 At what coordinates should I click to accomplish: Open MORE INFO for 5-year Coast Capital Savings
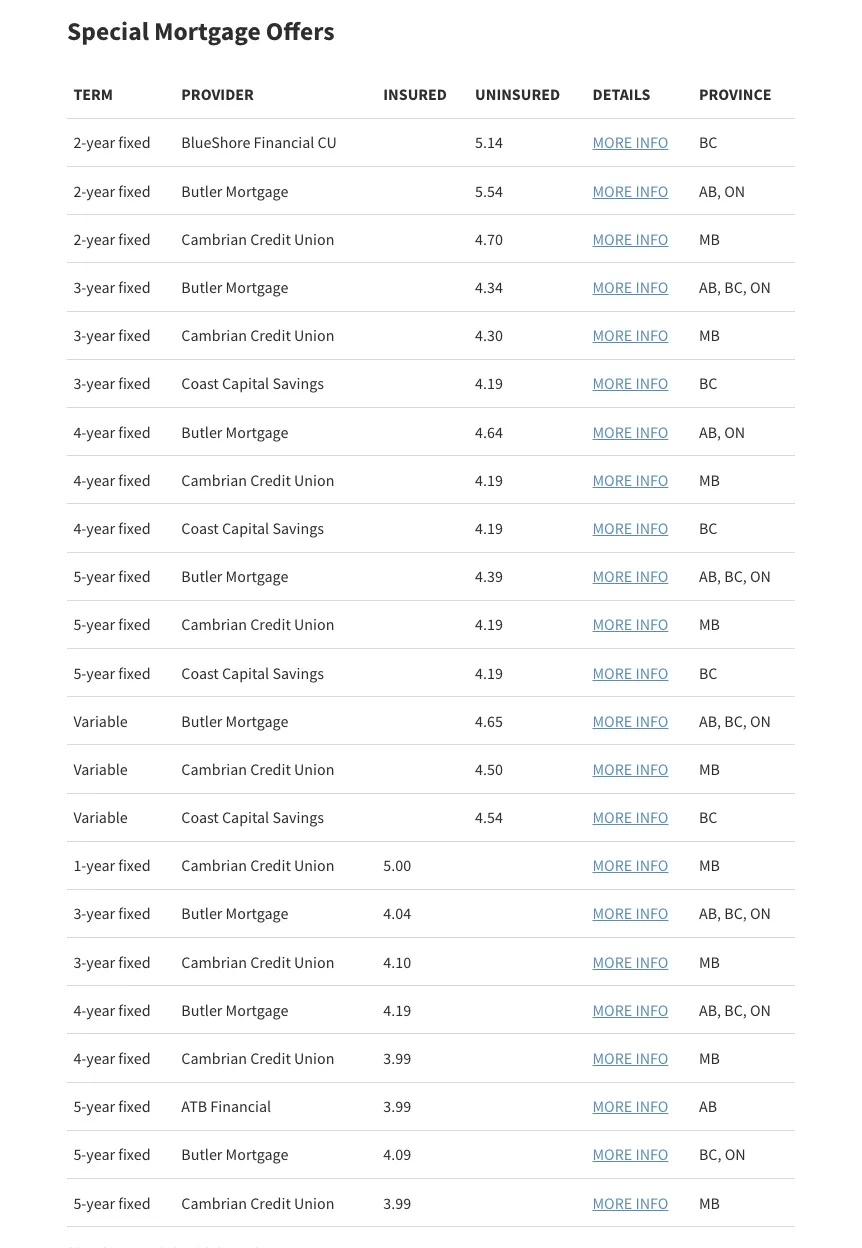pos(630,673)
